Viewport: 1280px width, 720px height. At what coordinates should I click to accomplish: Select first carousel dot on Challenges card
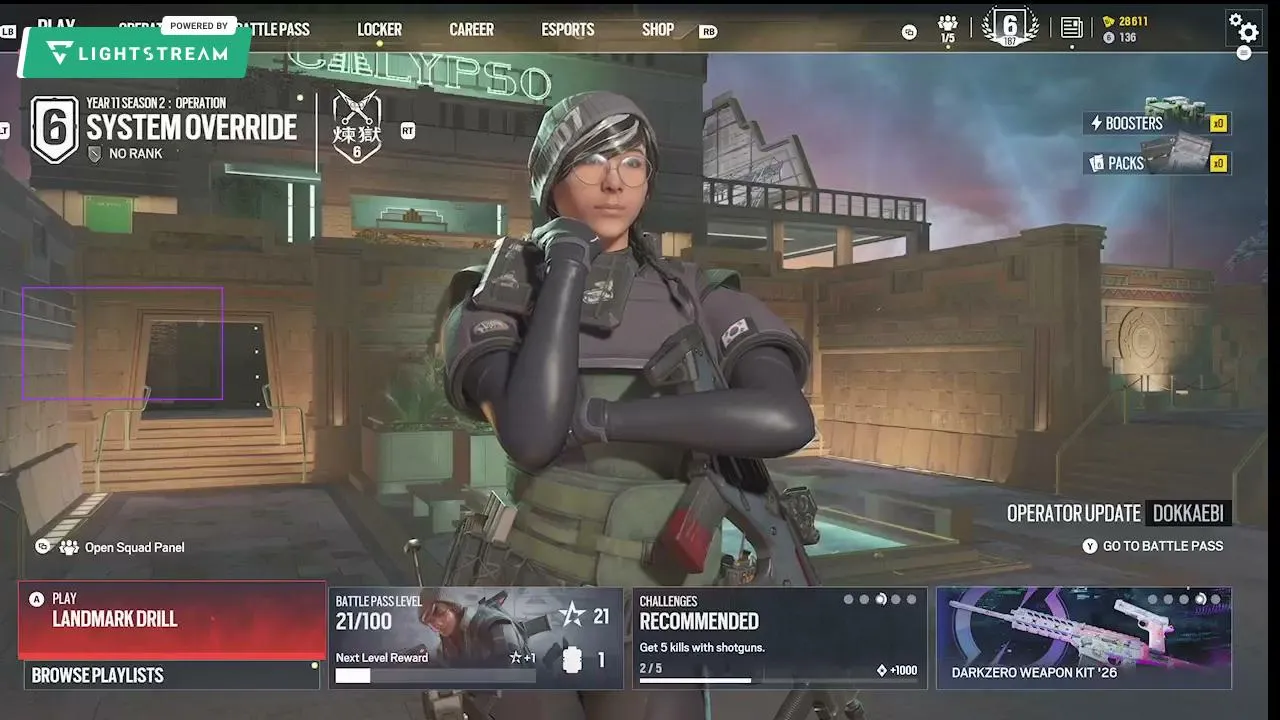[x=849, y=600]
